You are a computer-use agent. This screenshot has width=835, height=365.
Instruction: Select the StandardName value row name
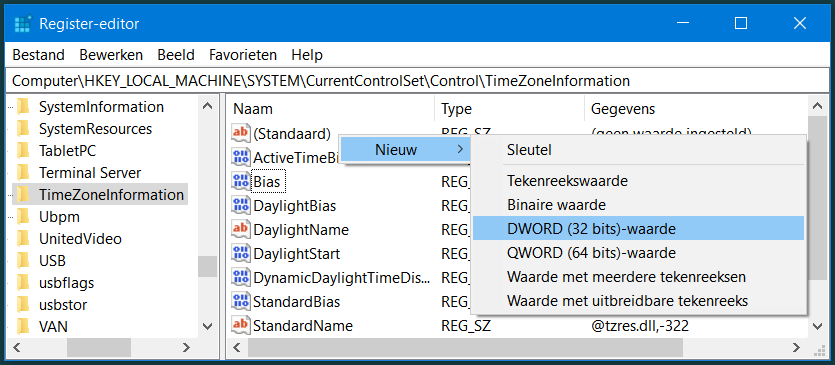tap(302, 325)
